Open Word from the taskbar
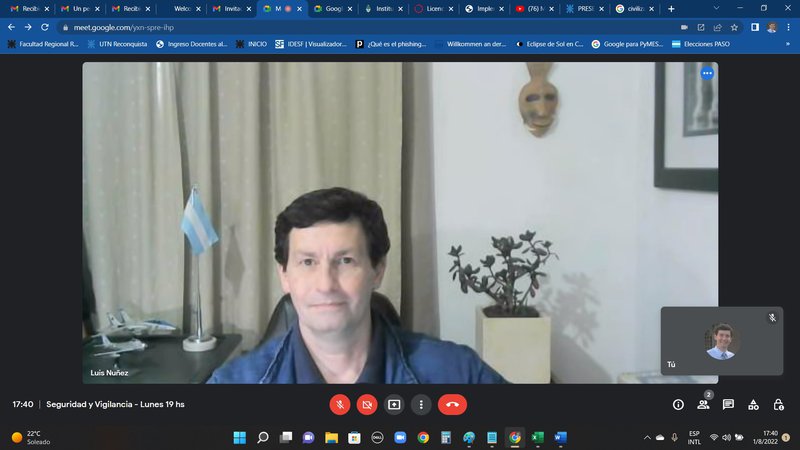This screenshot has height=450, width=800. pos(560,437)
